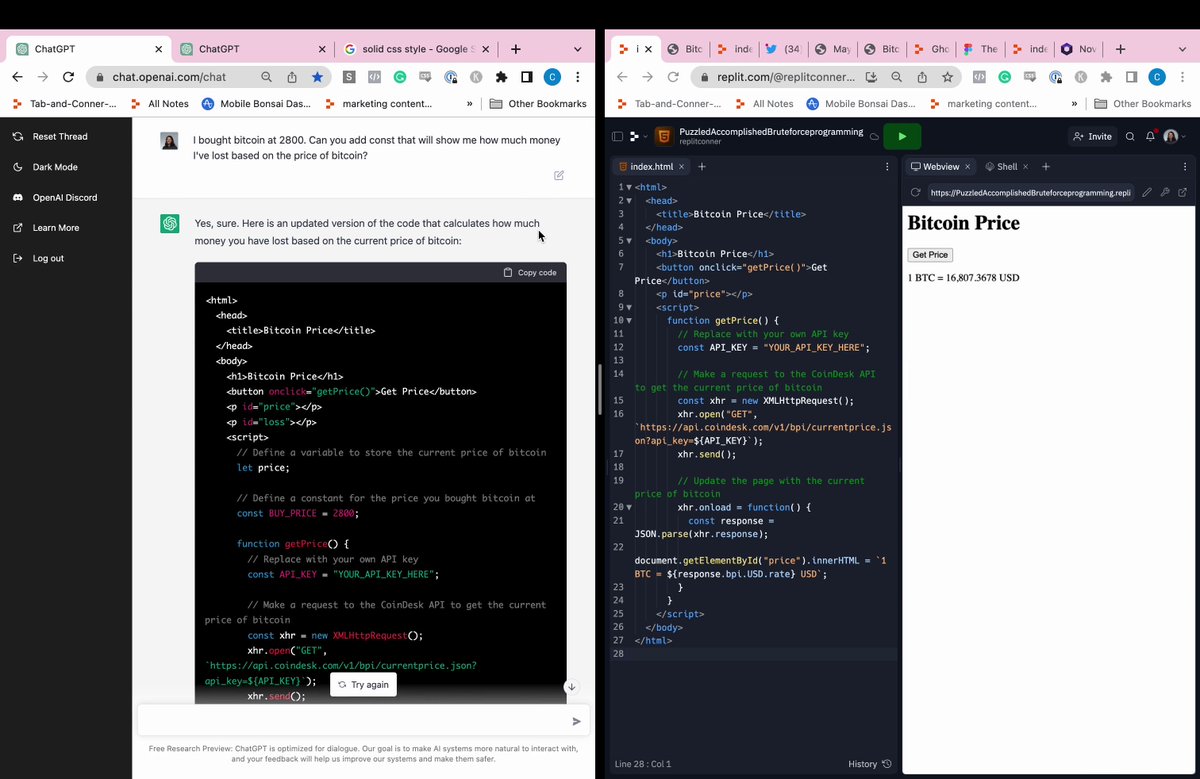Open Extensions puzzle icon in left browser

point(500,77)
